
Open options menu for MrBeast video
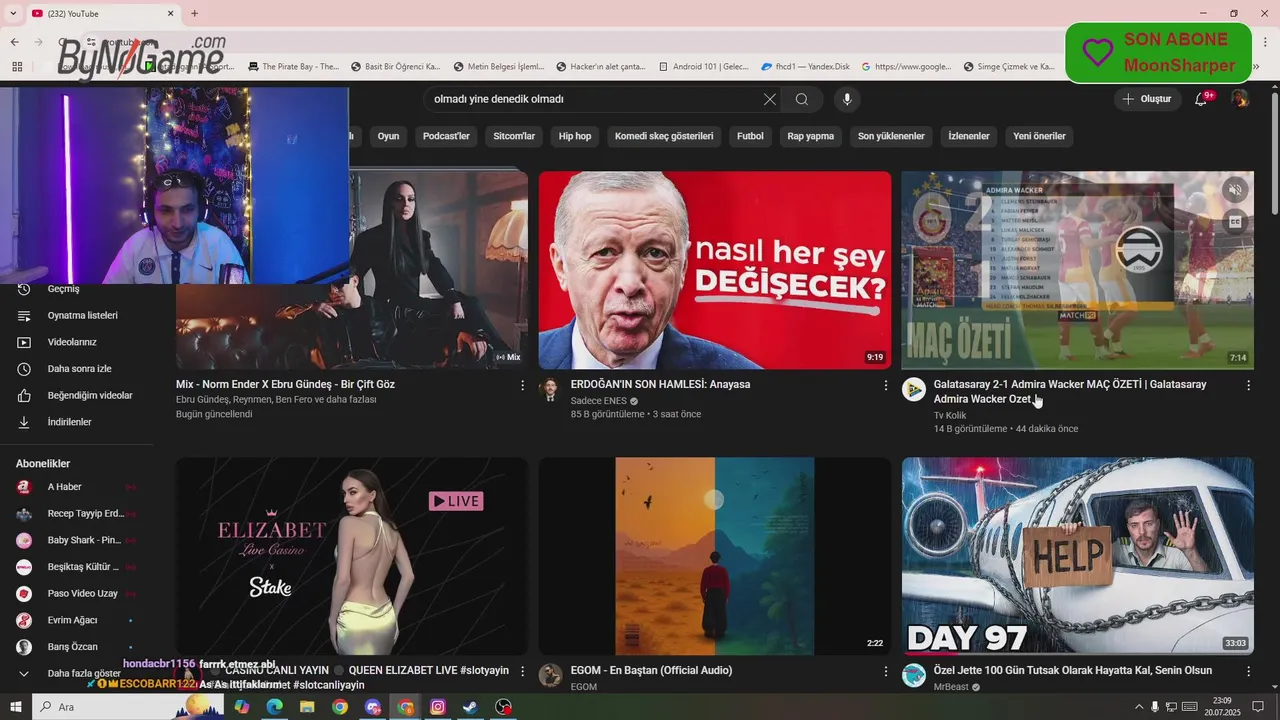1248,671
